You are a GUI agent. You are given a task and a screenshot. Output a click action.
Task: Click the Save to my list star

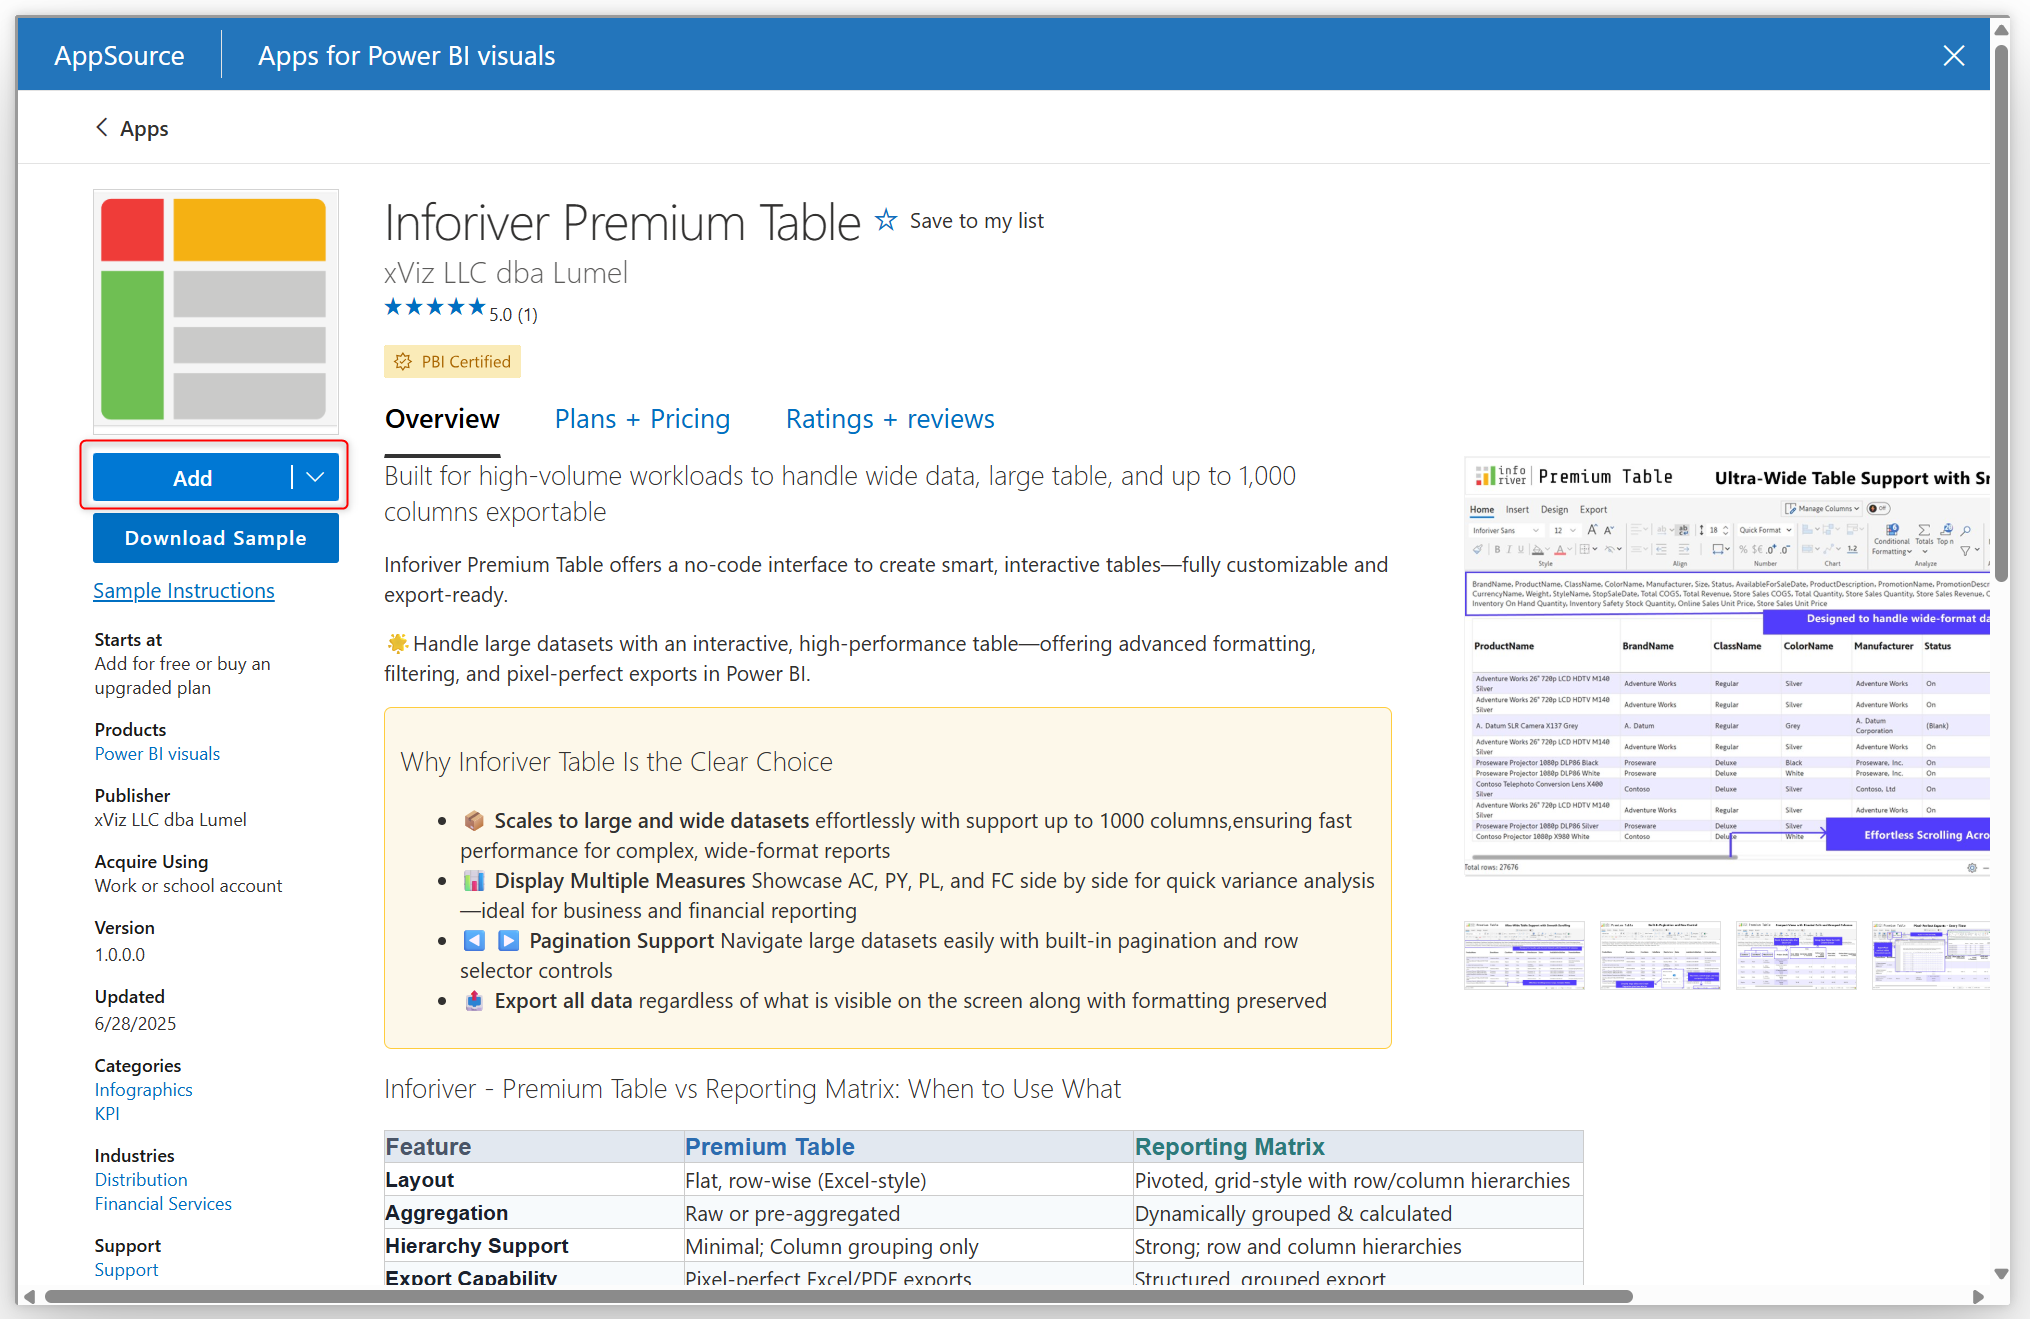(886, 220)
